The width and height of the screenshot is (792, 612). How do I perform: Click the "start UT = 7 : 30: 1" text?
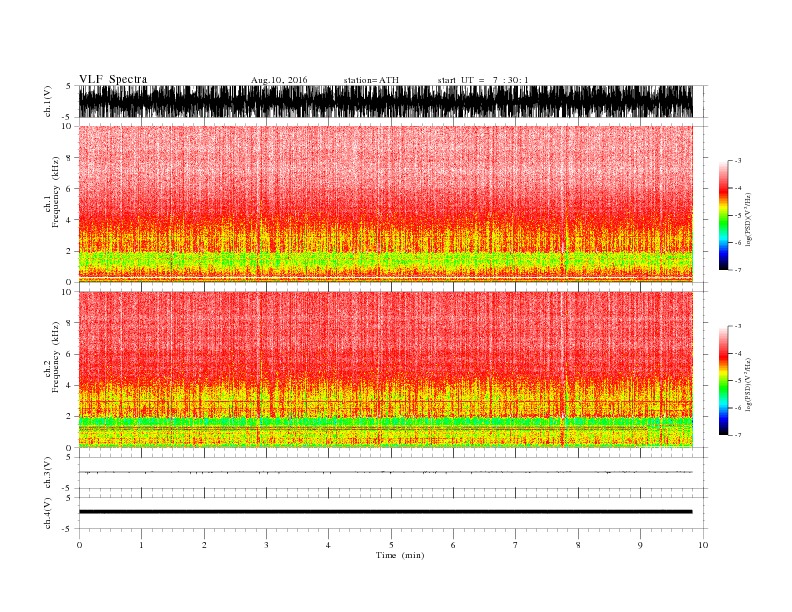click(x=483, y=80)
